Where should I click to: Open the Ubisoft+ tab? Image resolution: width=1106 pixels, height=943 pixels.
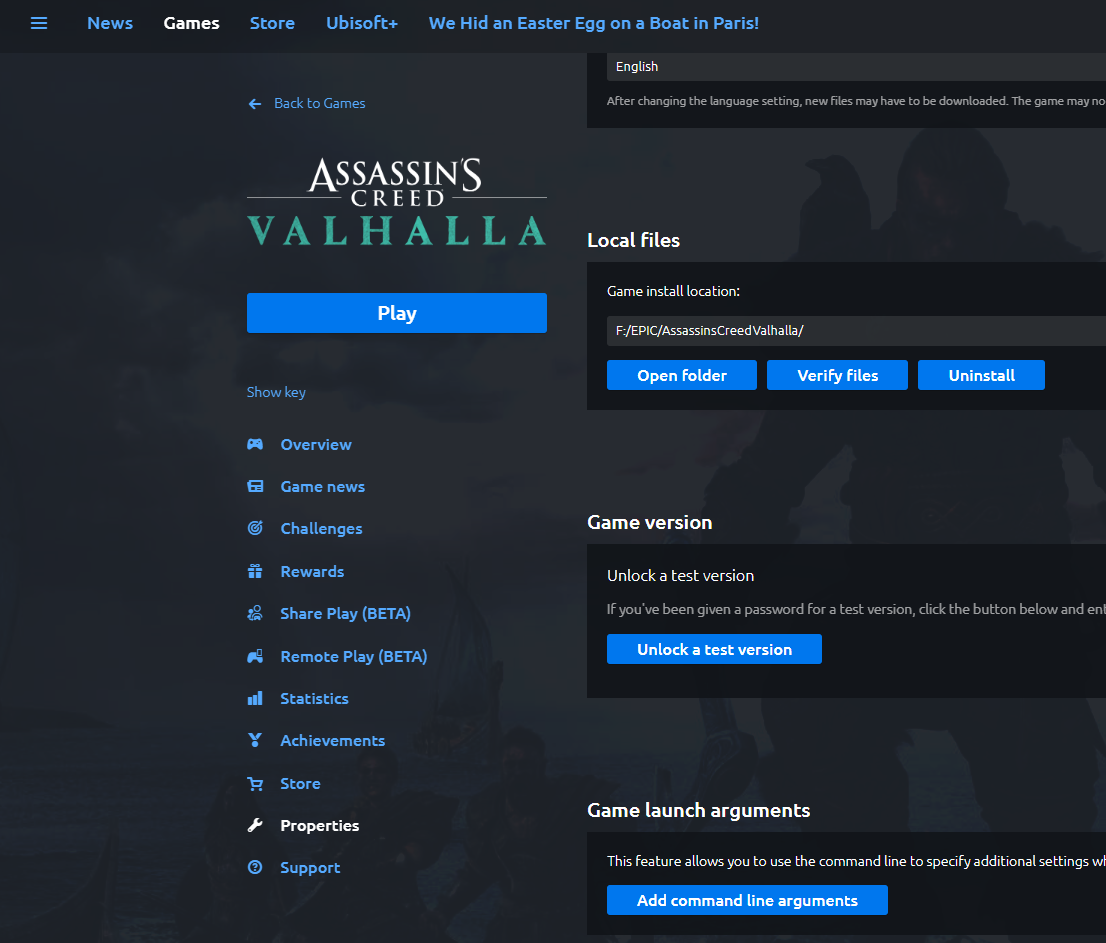click(361, 23)
